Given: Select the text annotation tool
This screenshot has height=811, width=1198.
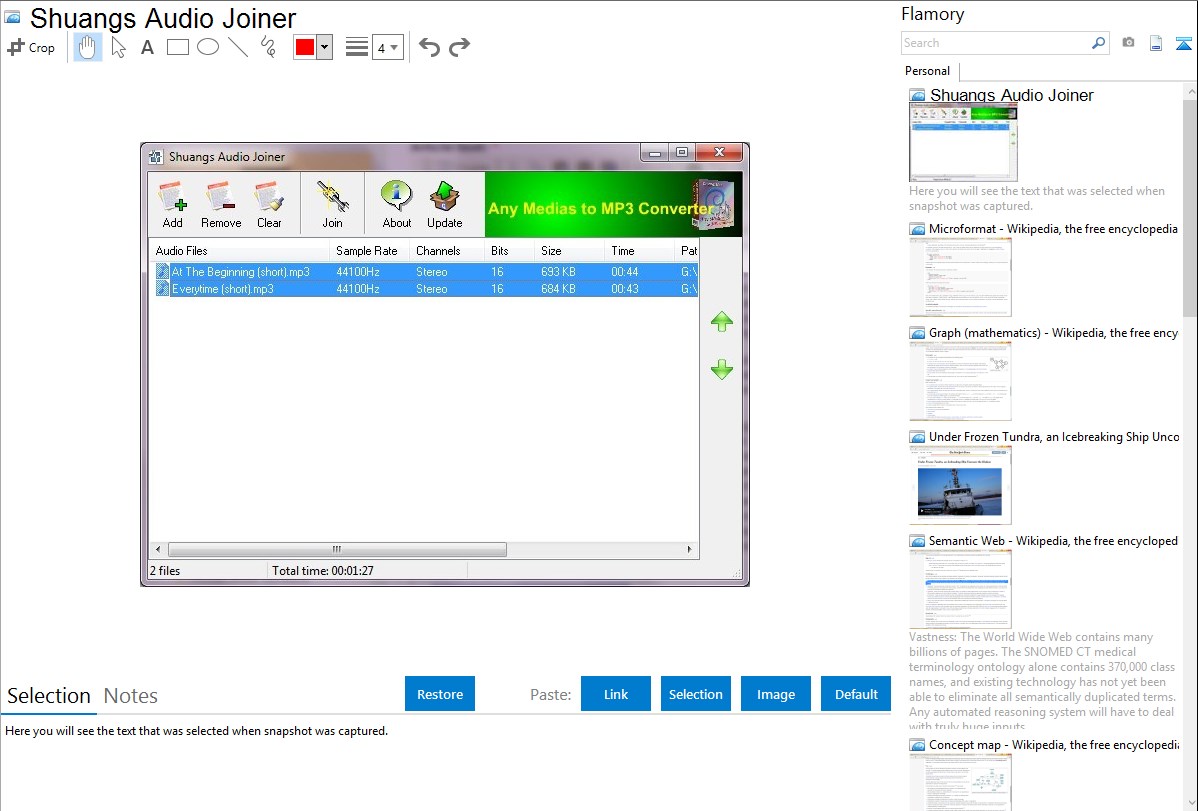Looking at the screenshot, I should click(147, 47).
